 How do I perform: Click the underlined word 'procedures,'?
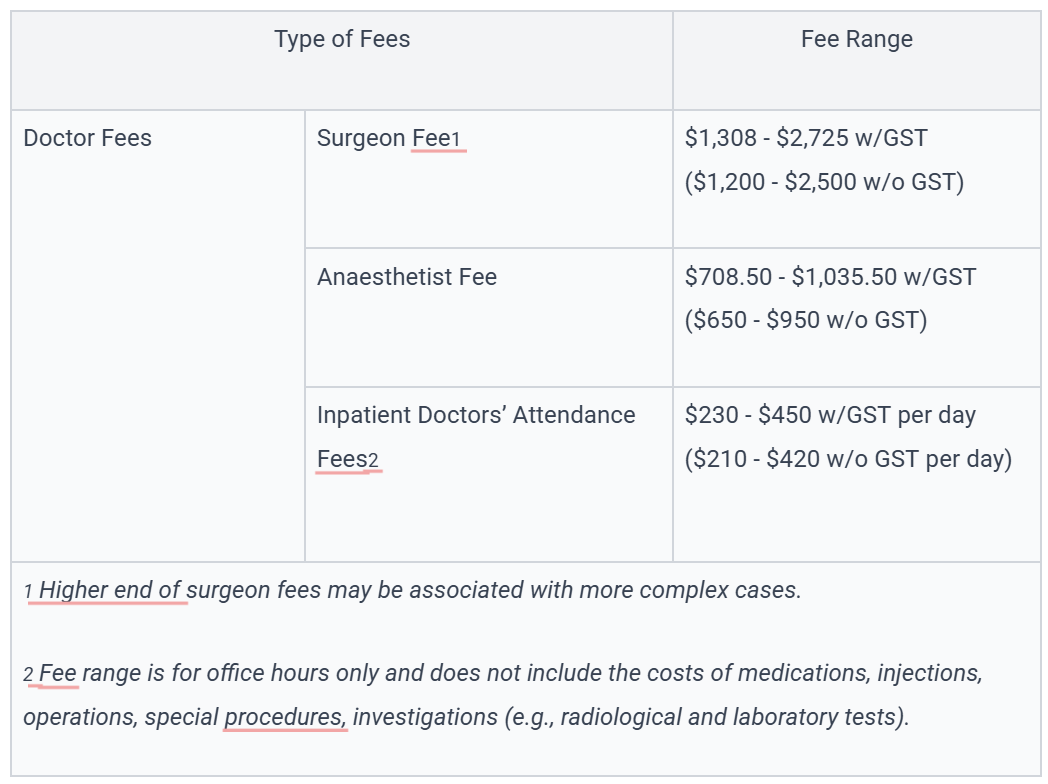coord(285,717)
